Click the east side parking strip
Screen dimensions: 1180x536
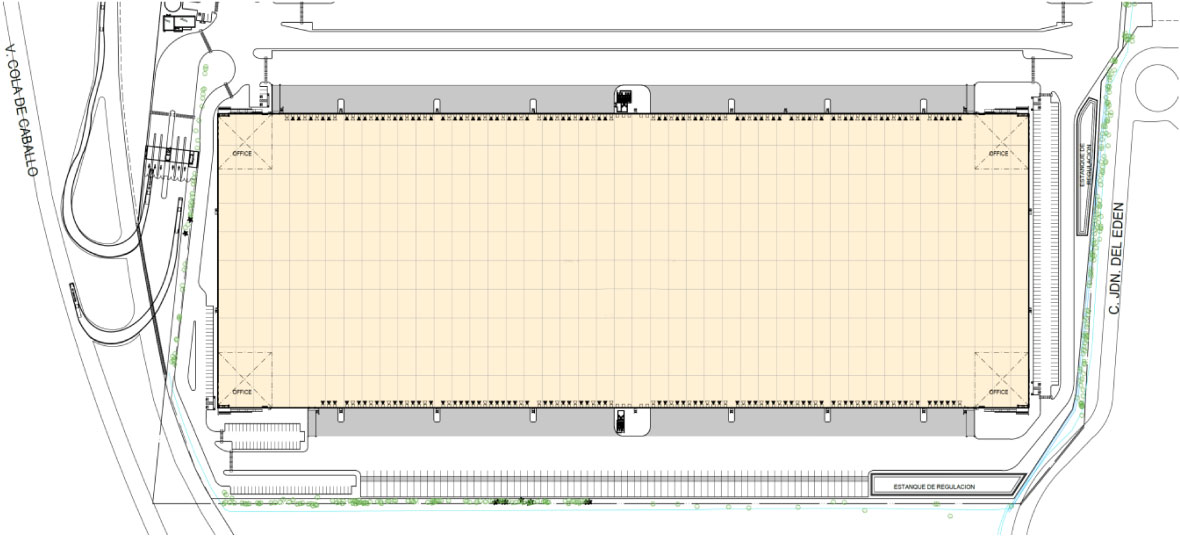coord(1046,250)
